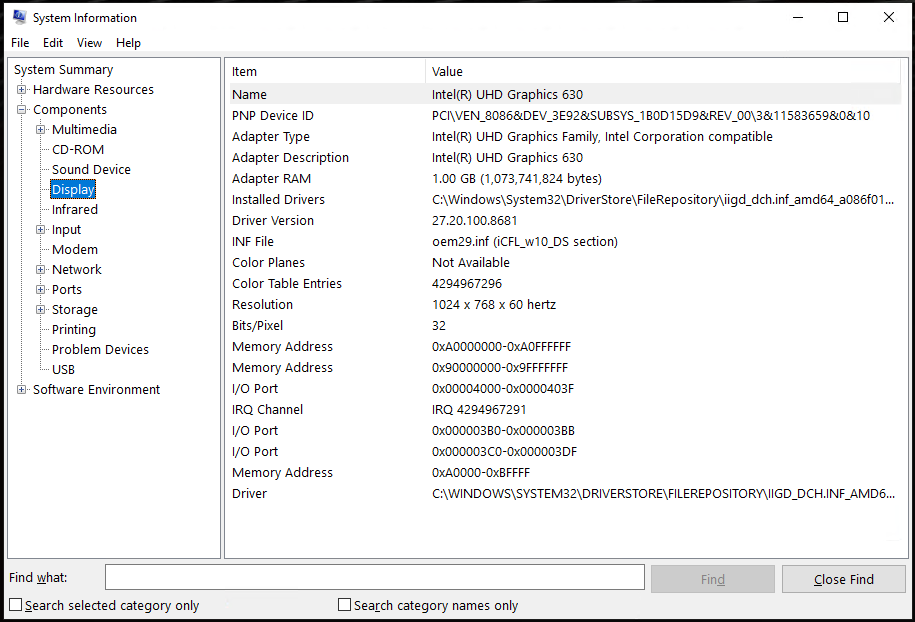
Task: Expand the Storage node
Action: (x=40, y=309)
